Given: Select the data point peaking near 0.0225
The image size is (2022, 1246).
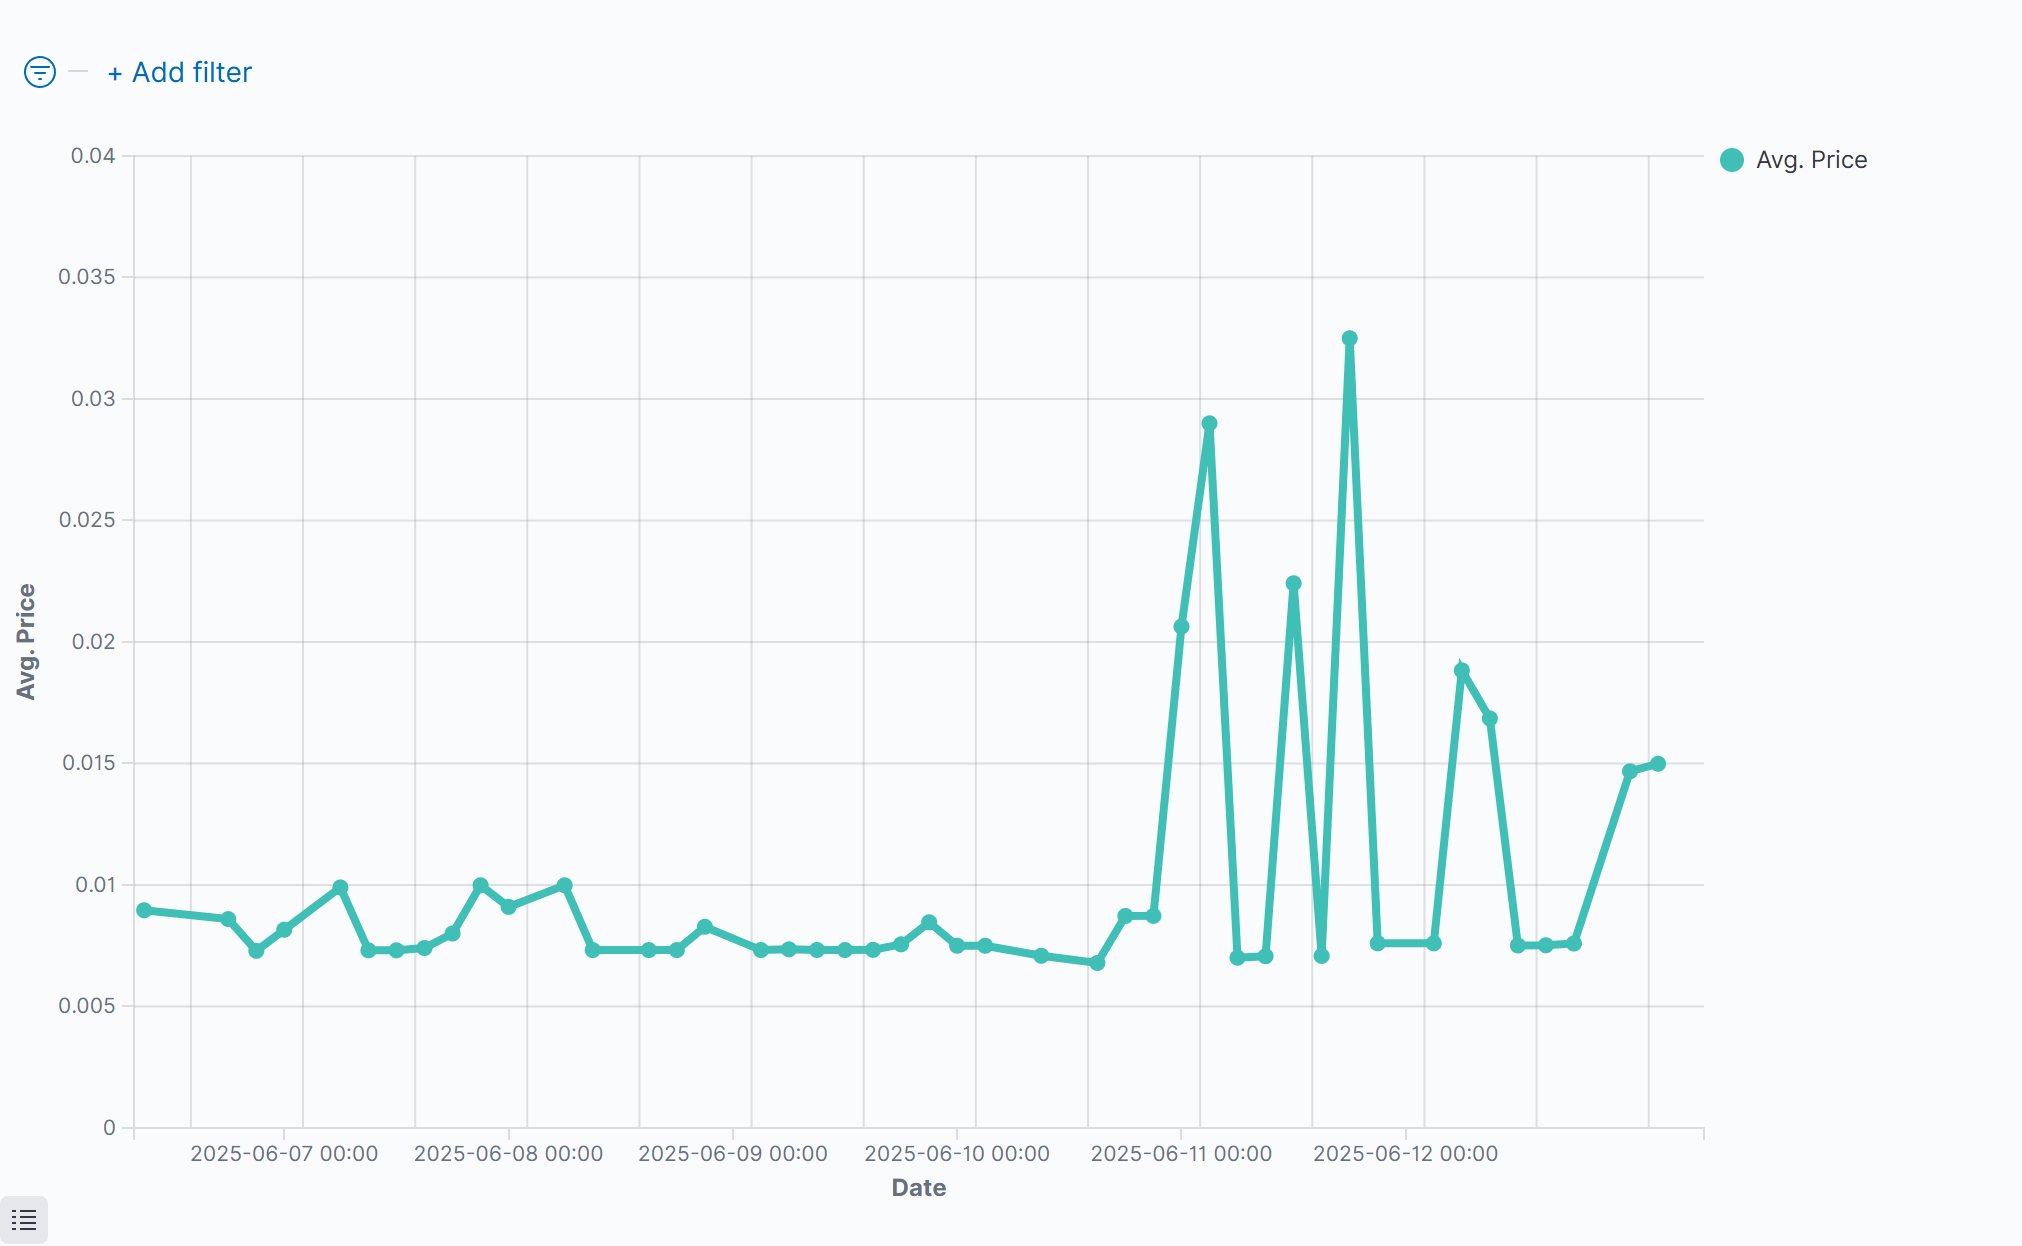Looking at the screenshot, I should (x=1293, y=583).
